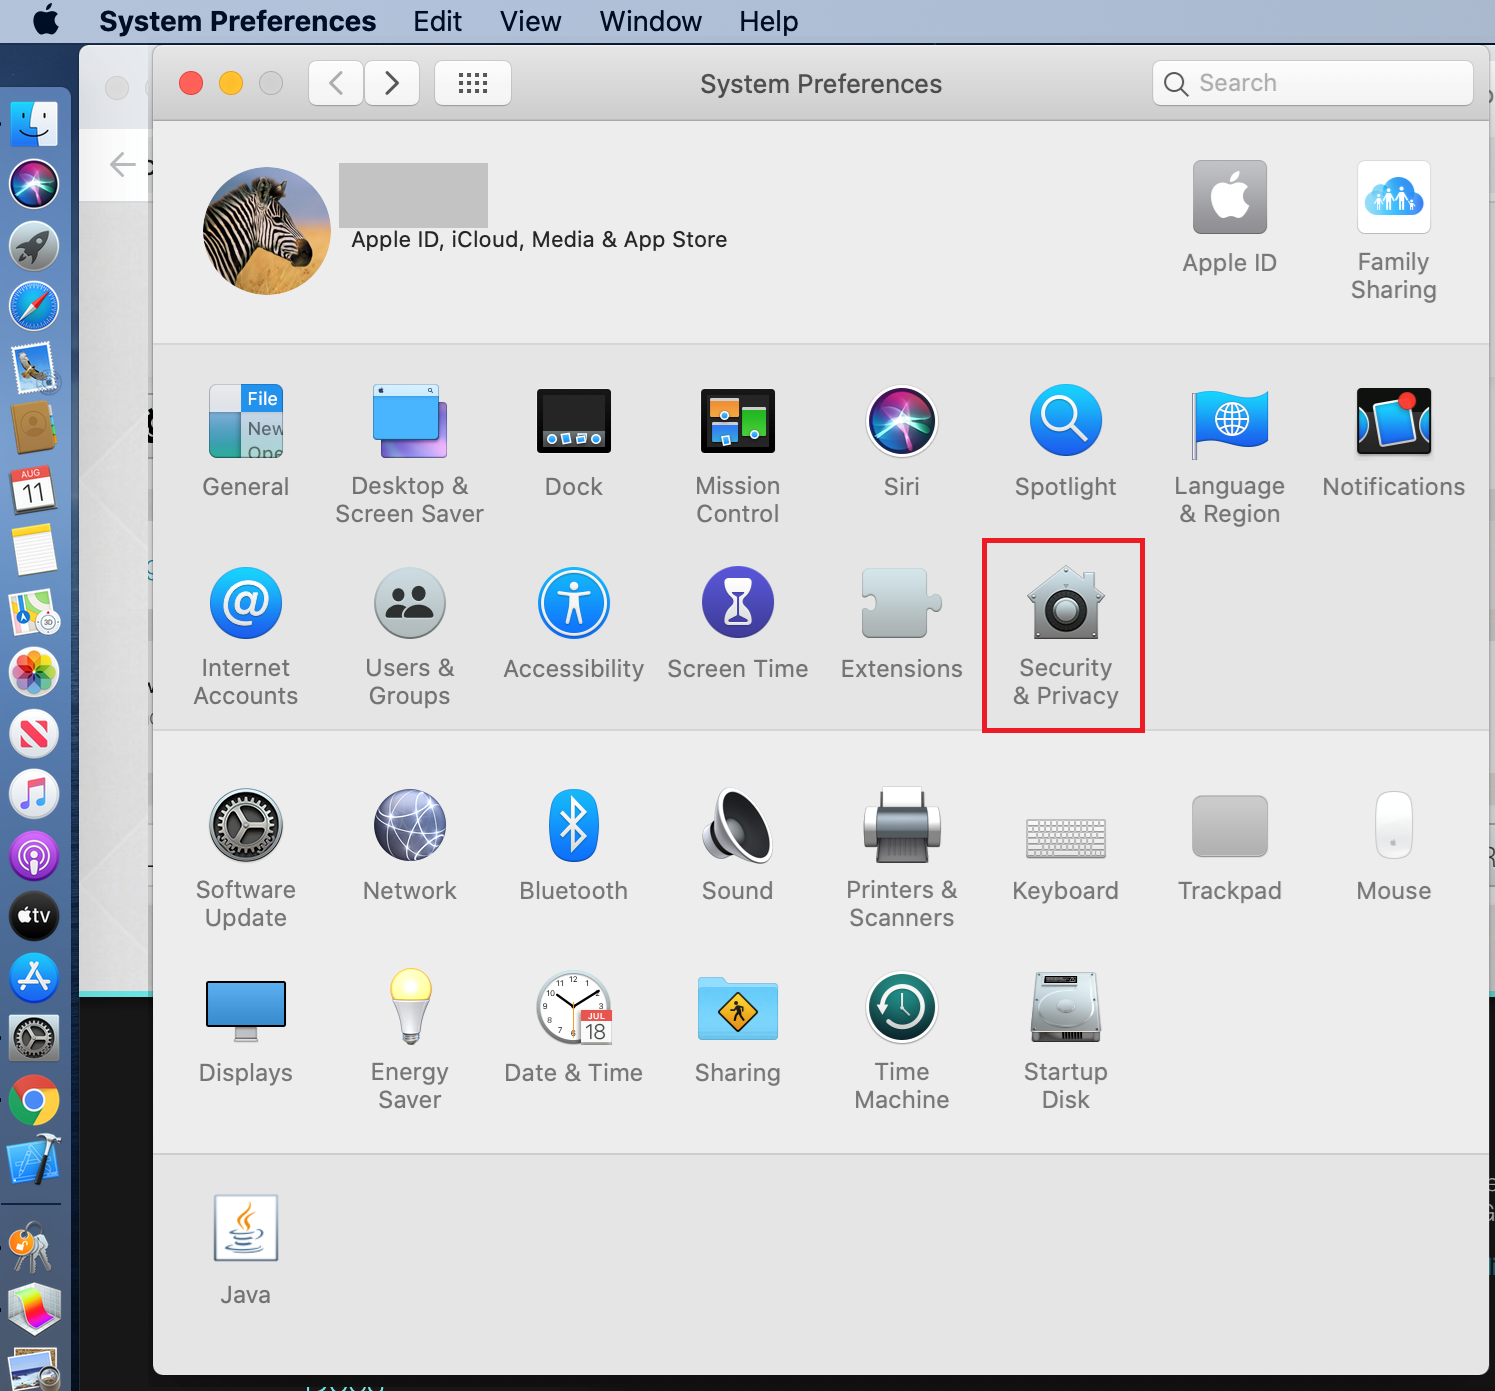The width and height of the screenshot is (1495, 1391).
Task: Open Podcasts from the Dock
Action: tap(34, 856)
